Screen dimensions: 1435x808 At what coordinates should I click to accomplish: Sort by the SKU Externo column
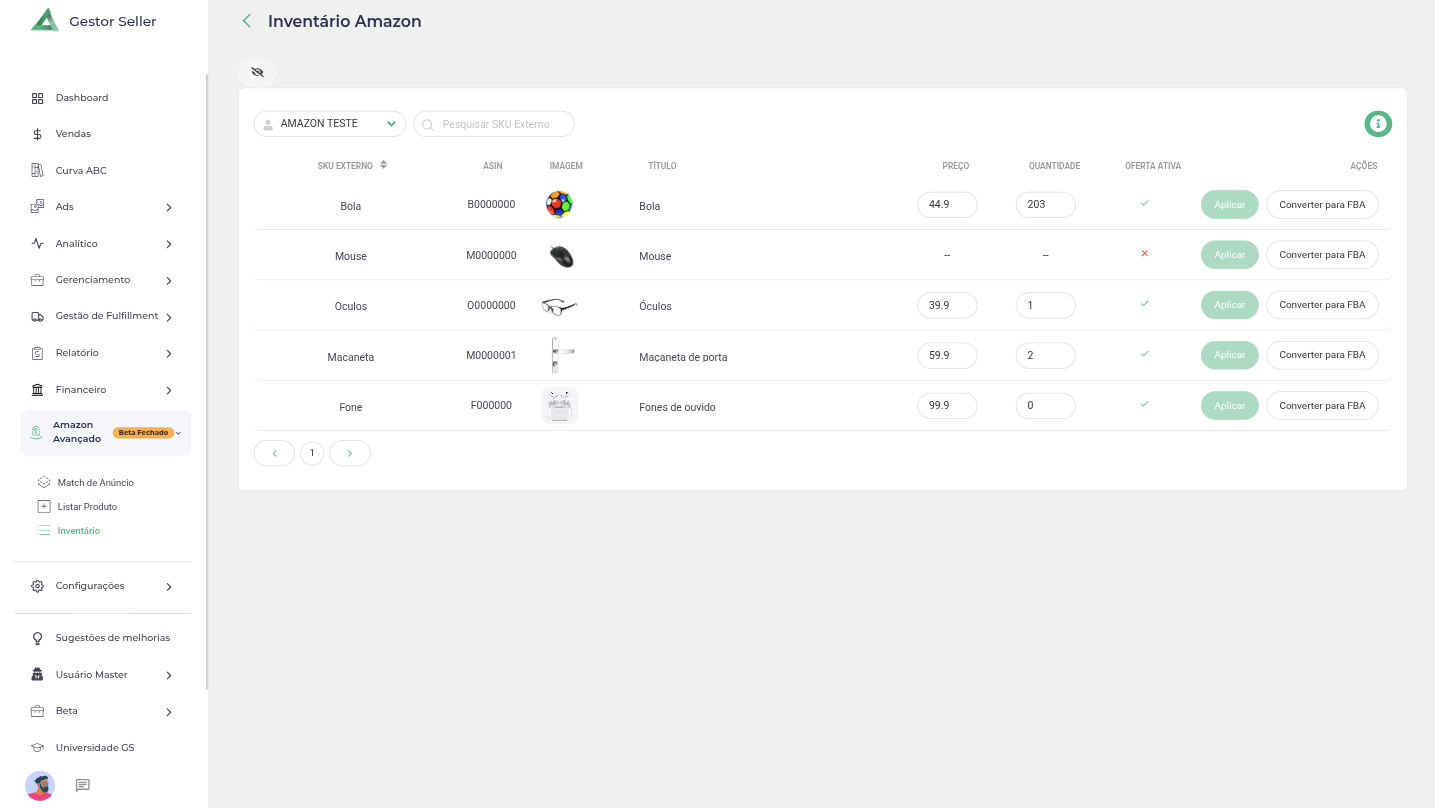pyautogui.click(x=383, y=165)
